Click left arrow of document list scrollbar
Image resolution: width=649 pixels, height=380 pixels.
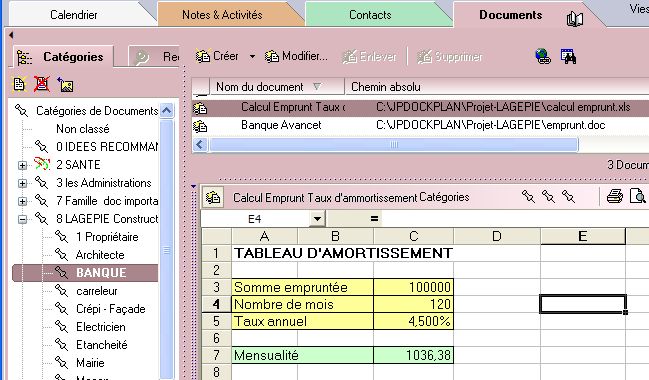(200, 144)
